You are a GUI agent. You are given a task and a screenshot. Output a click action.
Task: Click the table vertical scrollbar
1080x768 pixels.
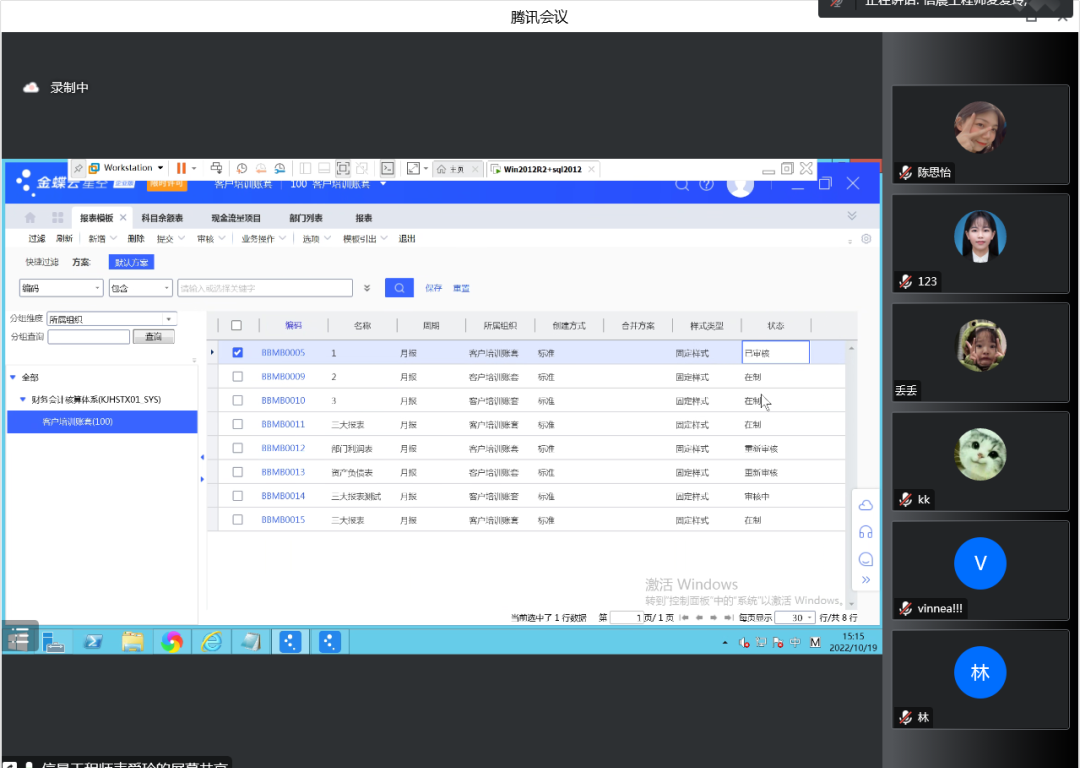coord(851,475)
